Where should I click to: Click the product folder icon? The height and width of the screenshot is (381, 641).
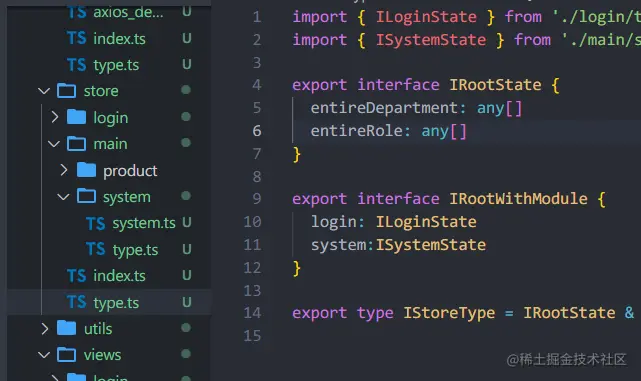86,170
